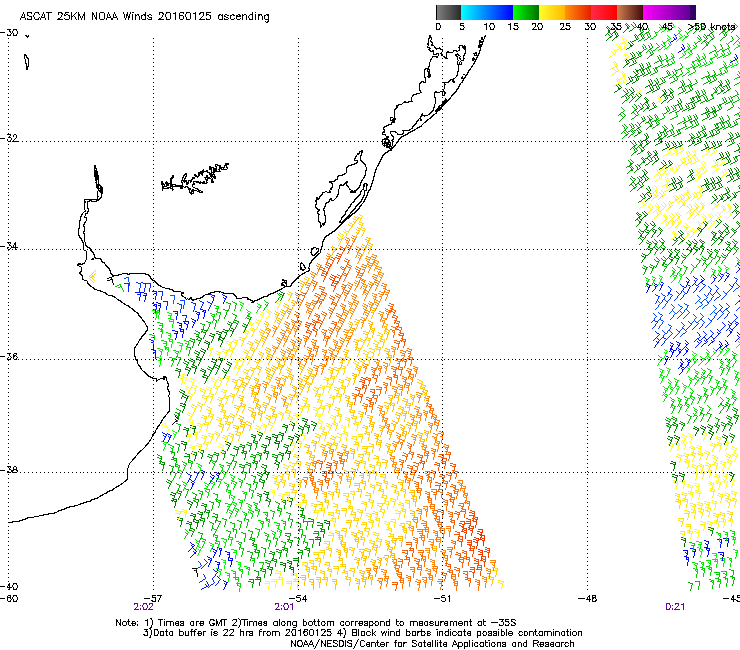Select the green 15-20 knots legend swatch

526,12
